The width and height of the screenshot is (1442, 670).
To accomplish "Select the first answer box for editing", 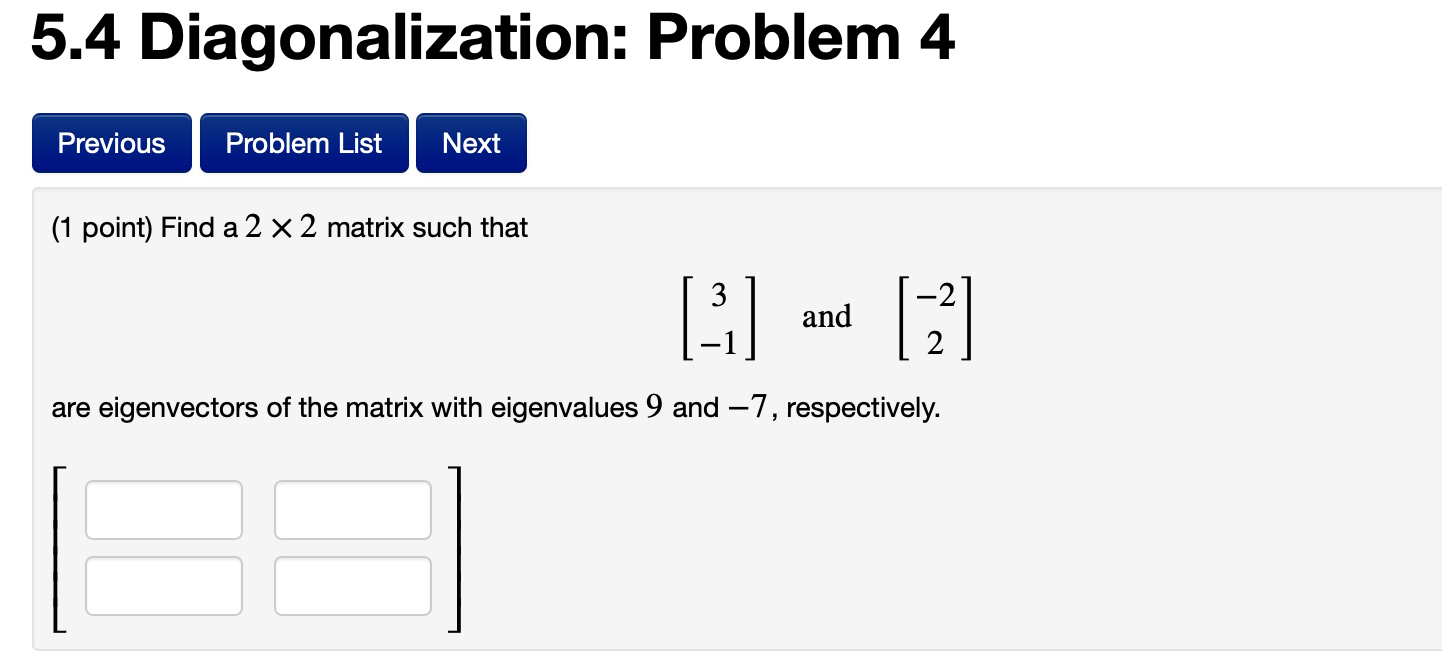I will [x=163, y=509].
